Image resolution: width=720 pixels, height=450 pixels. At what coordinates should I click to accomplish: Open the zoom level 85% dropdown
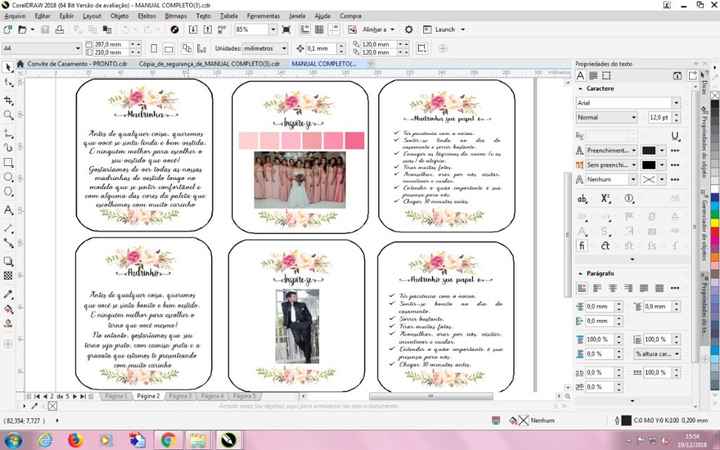click(273, 29)
